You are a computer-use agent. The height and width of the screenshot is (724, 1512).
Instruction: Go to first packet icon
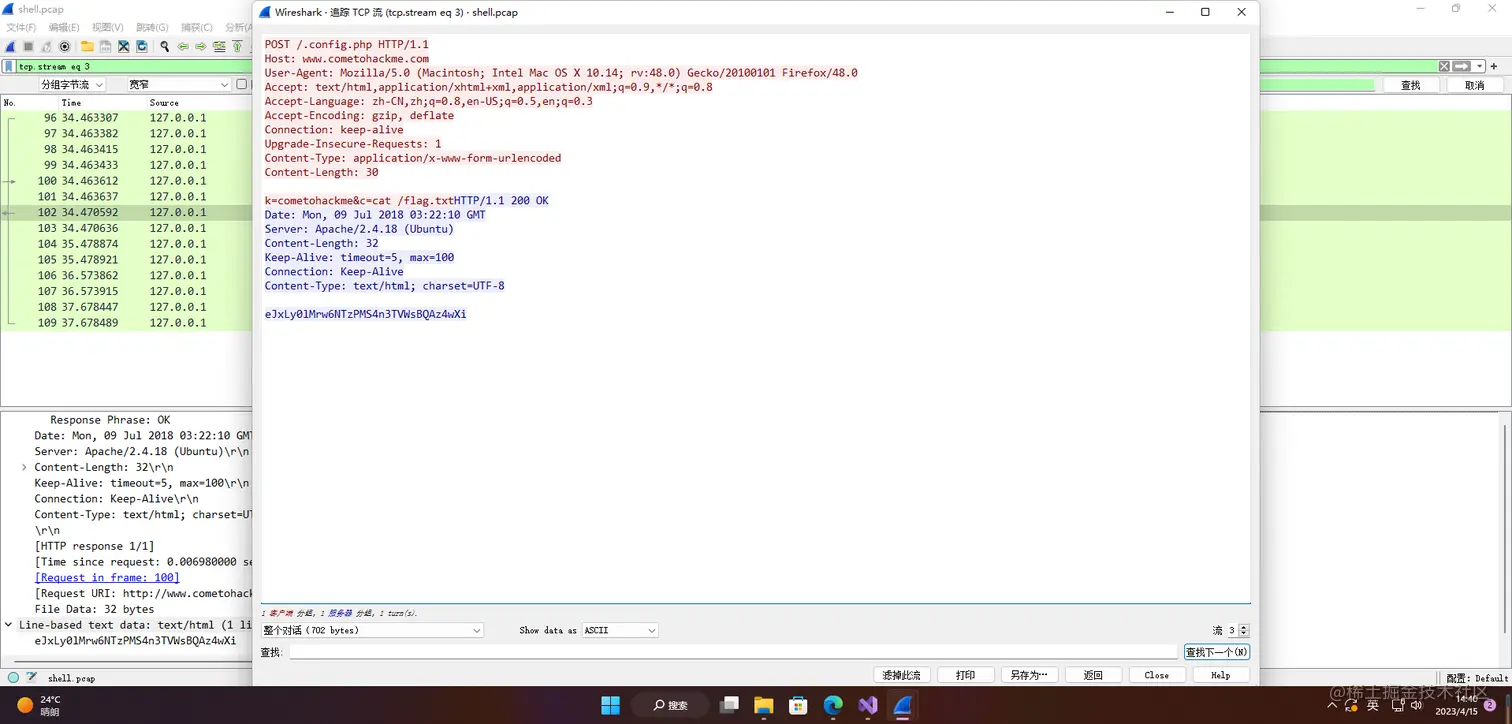pyautogui.click(x=237, y=47)
